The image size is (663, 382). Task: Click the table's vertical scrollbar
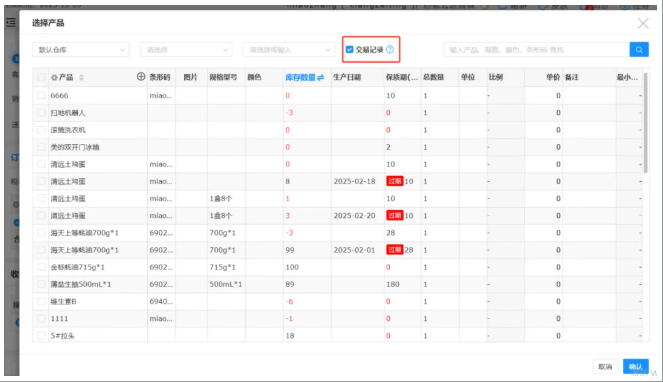(x=646, y=123)
